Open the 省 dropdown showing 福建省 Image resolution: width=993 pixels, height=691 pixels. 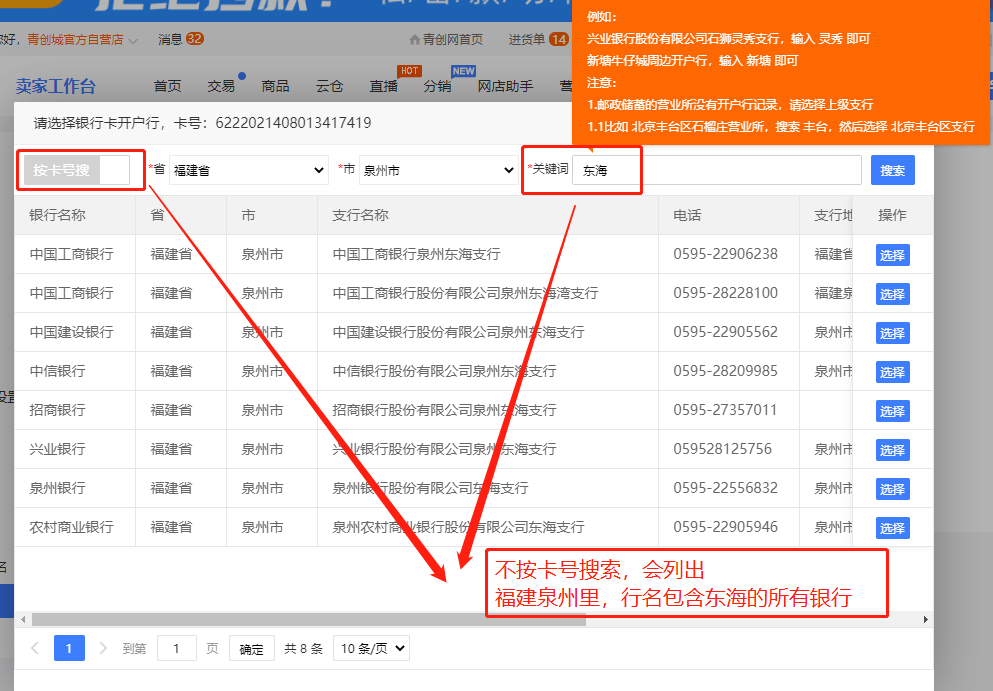248,171
